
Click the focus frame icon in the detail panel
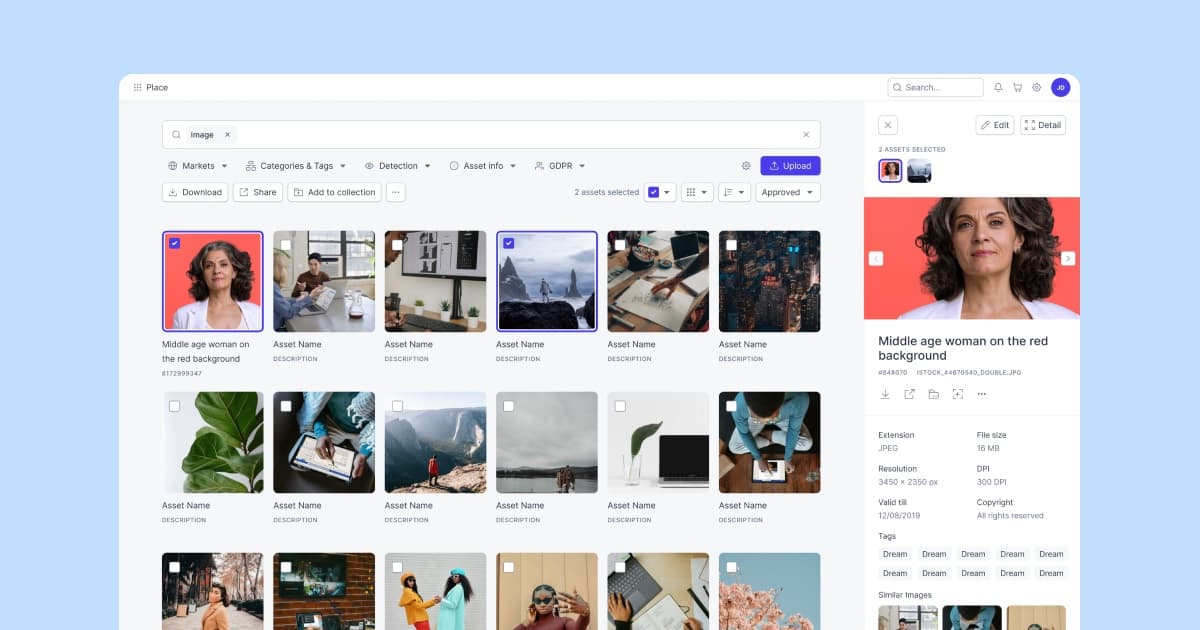coord(957,394)
